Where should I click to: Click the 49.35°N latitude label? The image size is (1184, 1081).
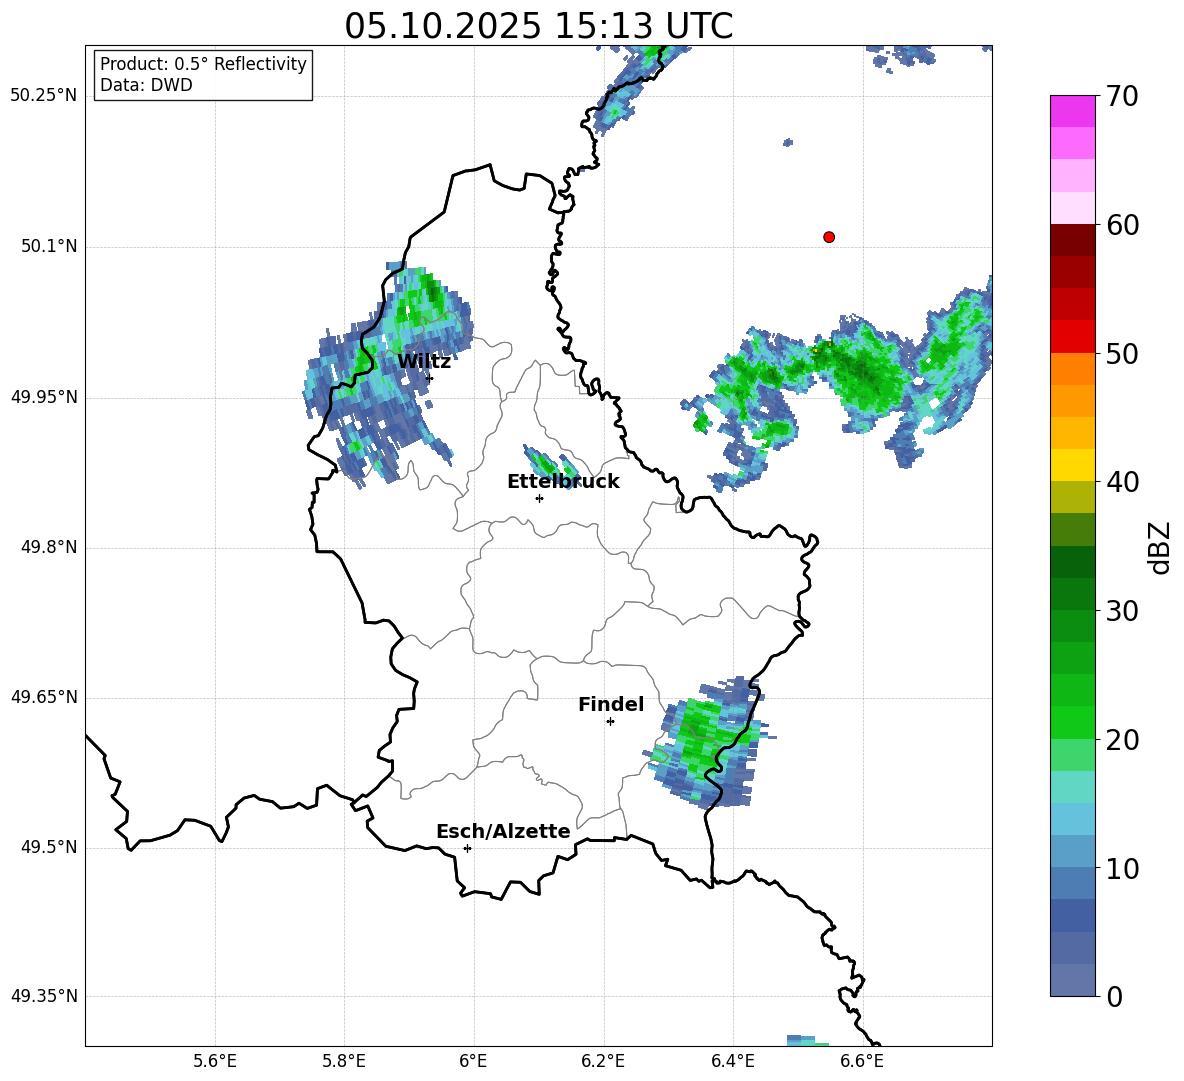click(x=44, y=996)
